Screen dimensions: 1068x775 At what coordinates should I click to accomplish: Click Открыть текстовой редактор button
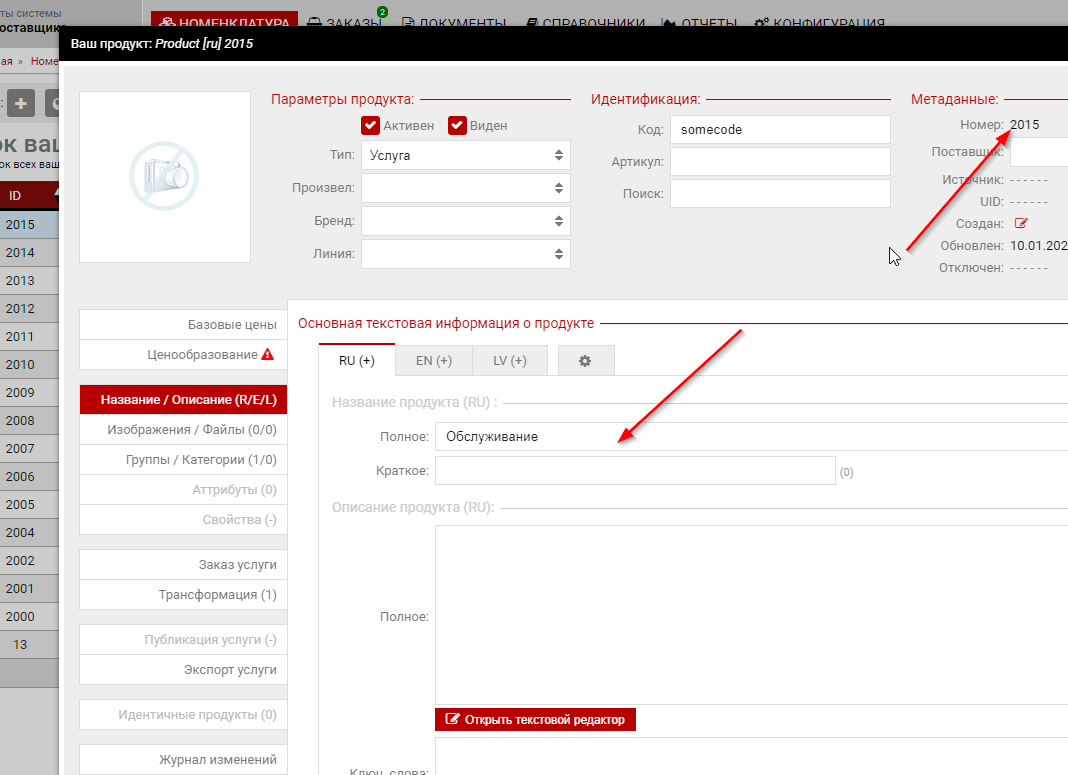(535, 719)
